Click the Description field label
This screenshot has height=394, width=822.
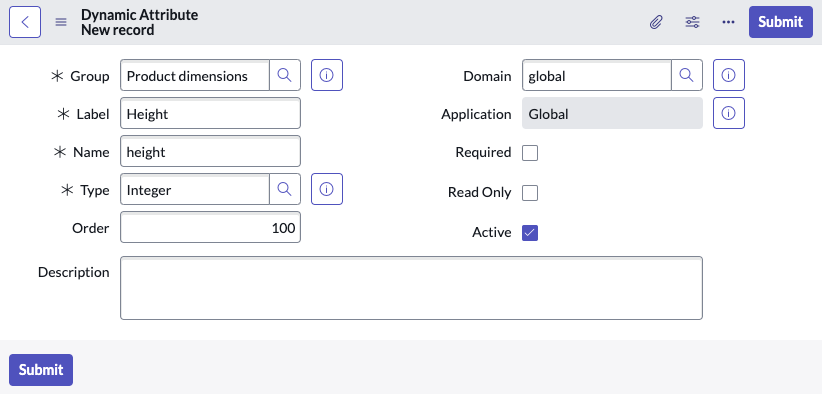73,272
